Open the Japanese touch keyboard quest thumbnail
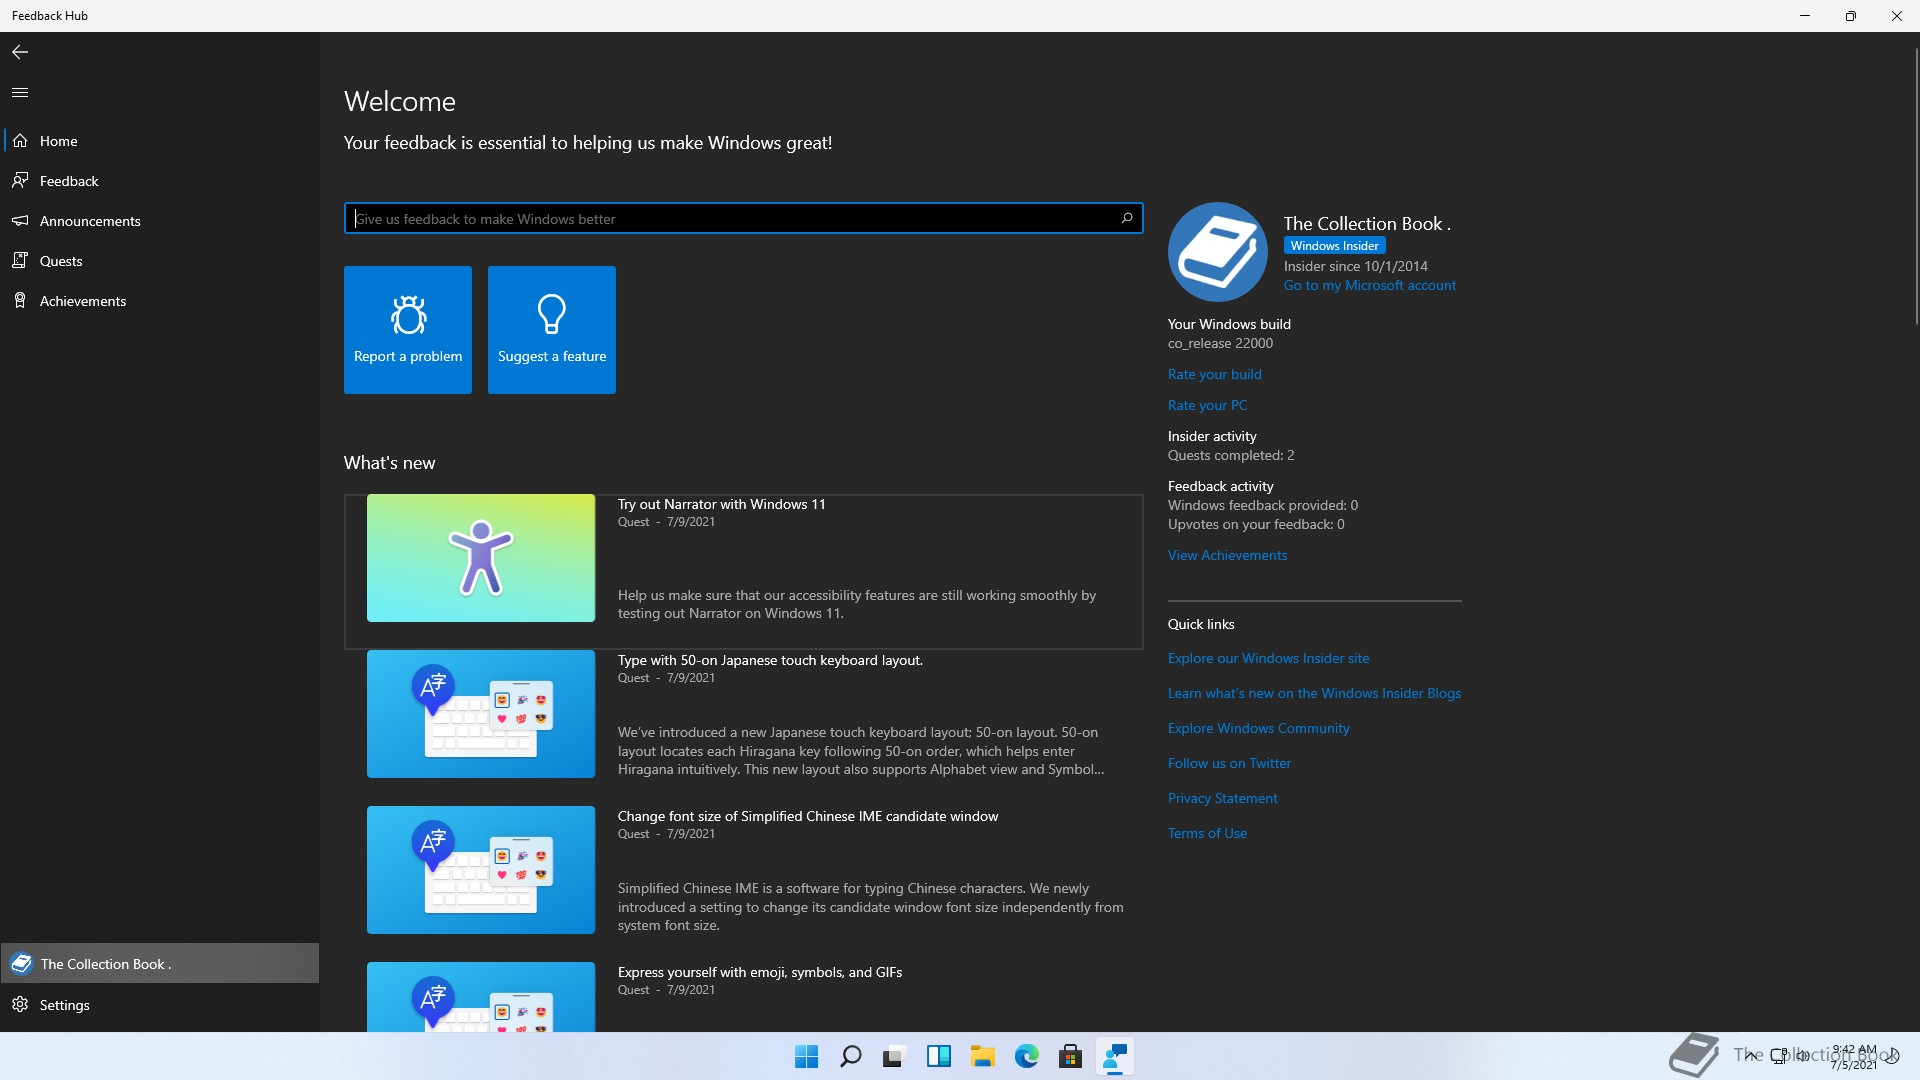1920x1080 pixels. click(481, 714)
